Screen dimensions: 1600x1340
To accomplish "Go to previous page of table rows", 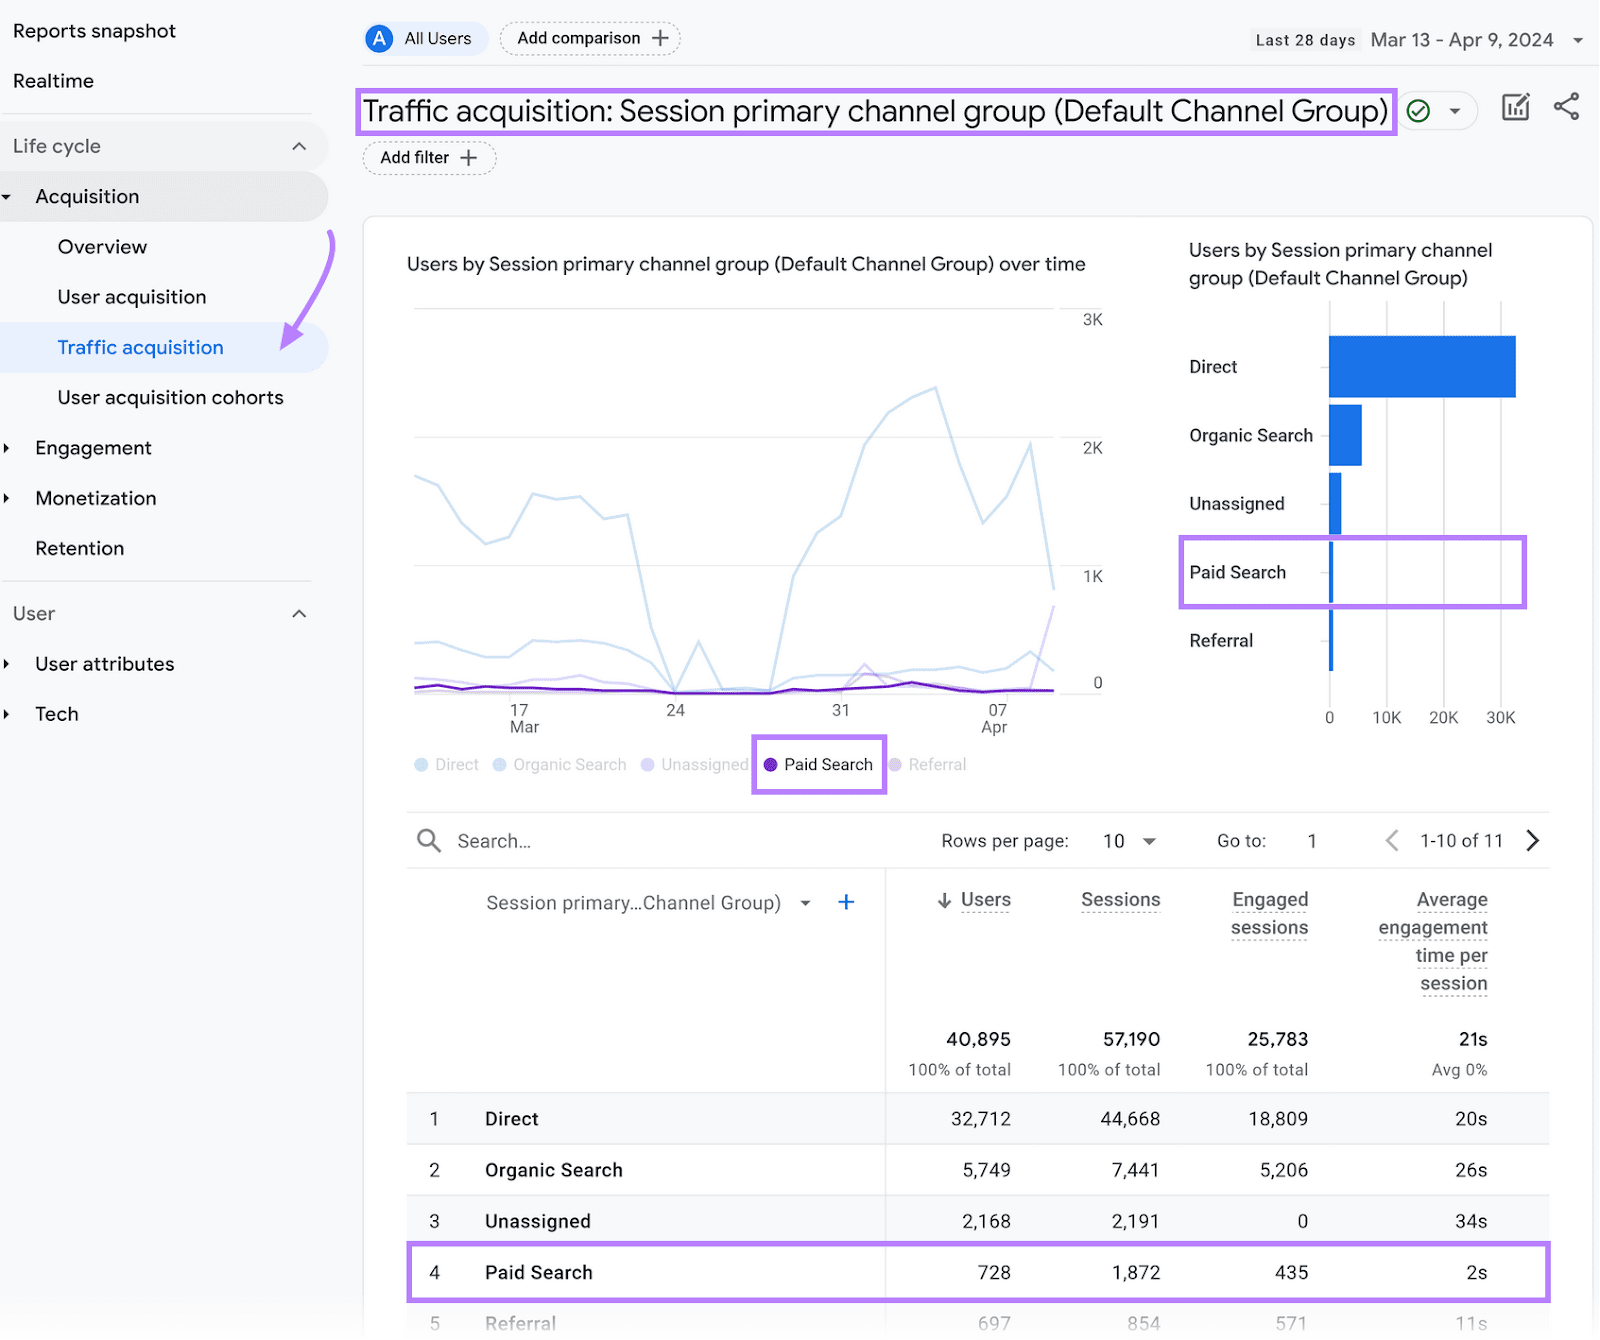I will [x=1391, y=841].
